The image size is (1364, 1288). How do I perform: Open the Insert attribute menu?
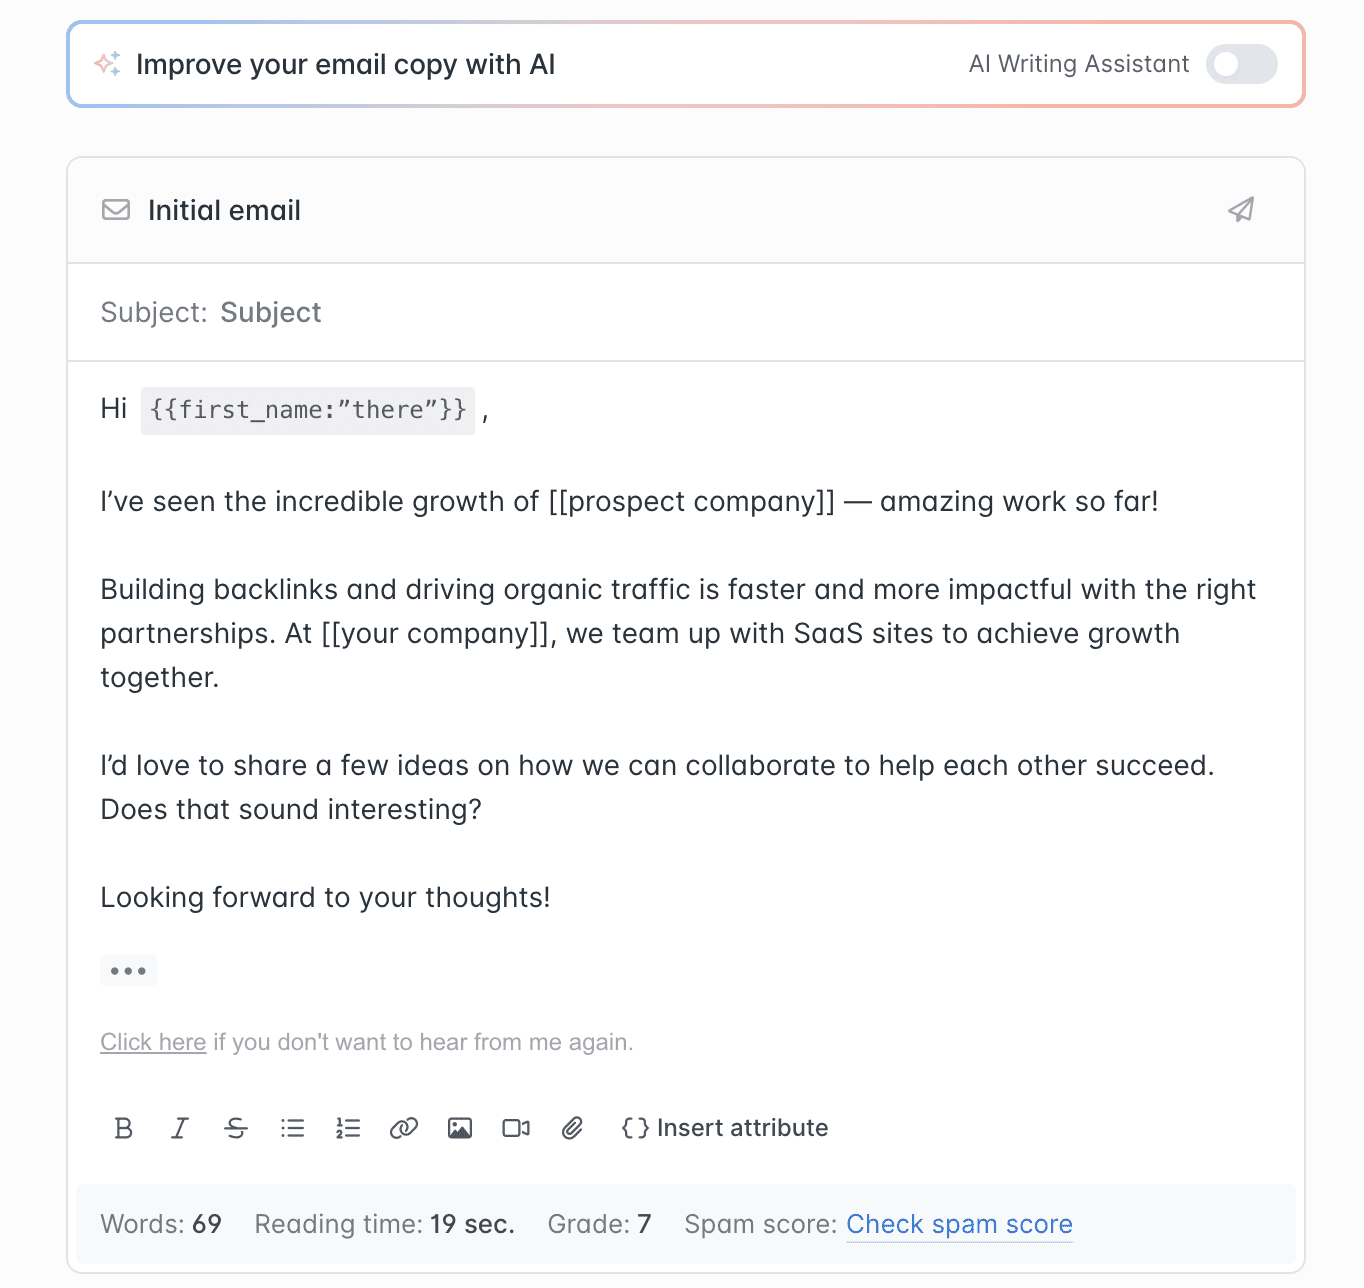pos(725,1128)
